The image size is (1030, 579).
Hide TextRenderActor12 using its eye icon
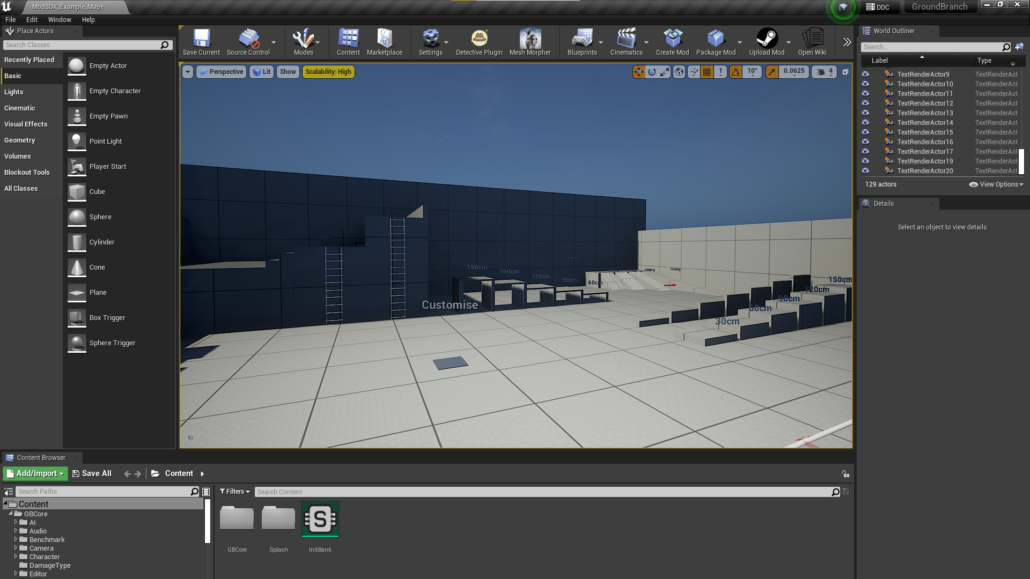click(x=866, y=103)
